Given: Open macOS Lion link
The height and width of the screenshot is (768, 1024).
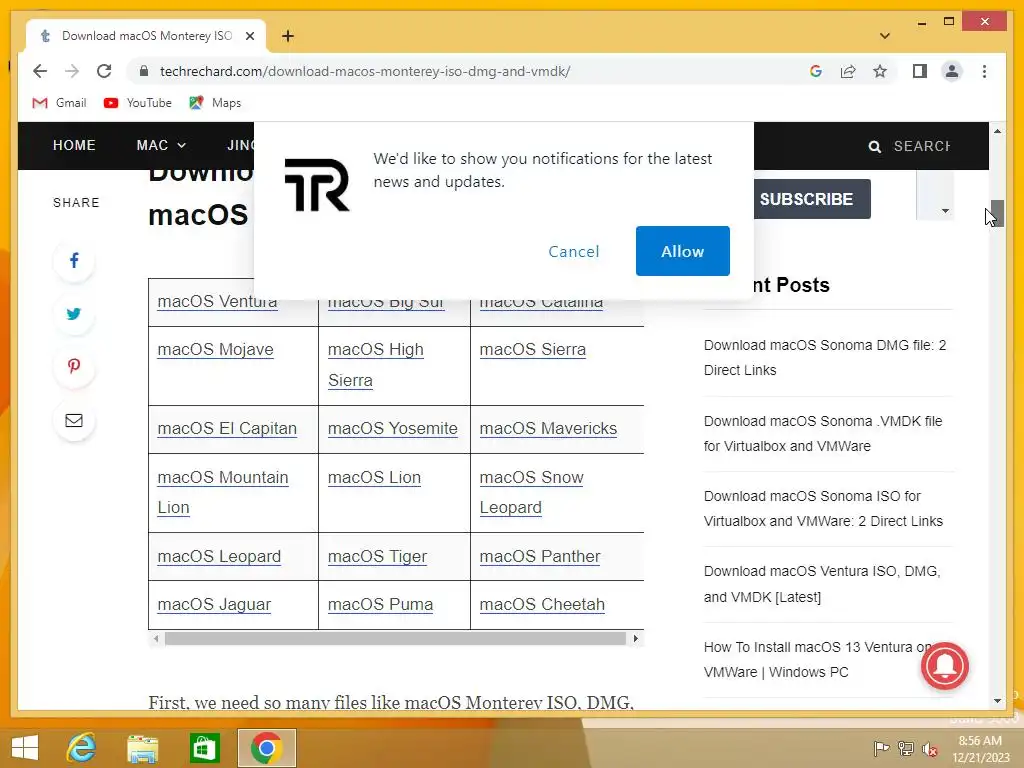Looking at the screenshot, I should tap(374, 477).
